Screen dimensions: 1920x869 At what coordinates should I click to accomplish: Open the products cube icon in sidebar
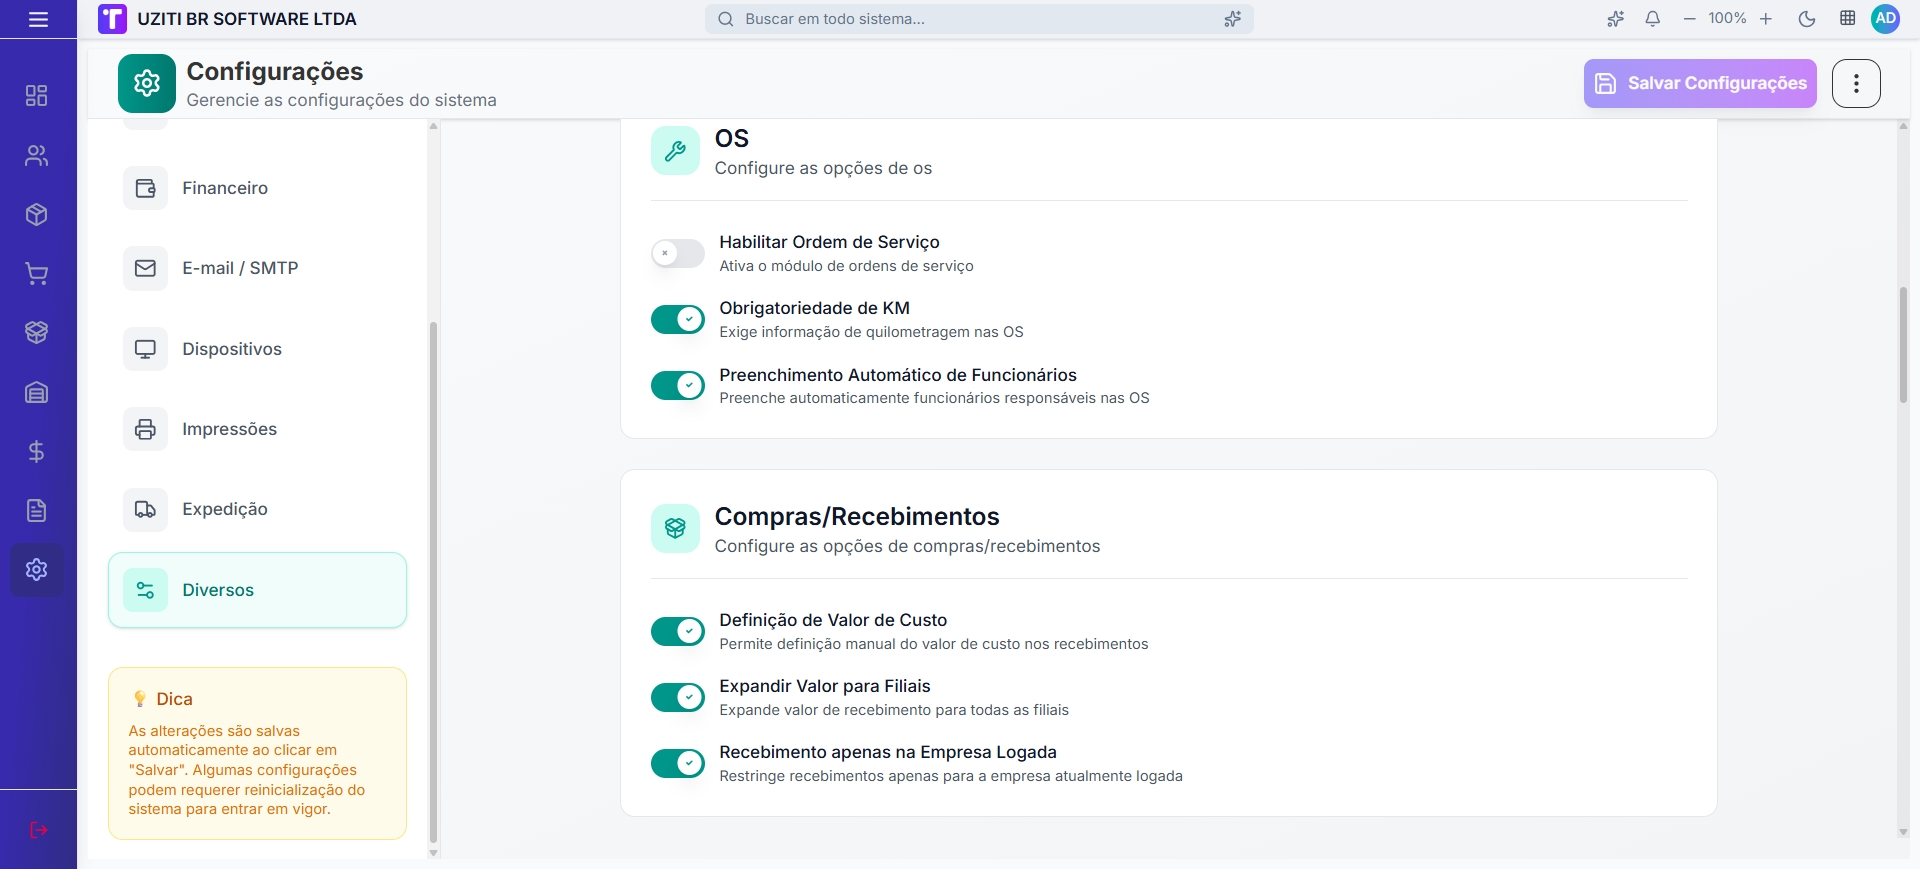[37, 215]
